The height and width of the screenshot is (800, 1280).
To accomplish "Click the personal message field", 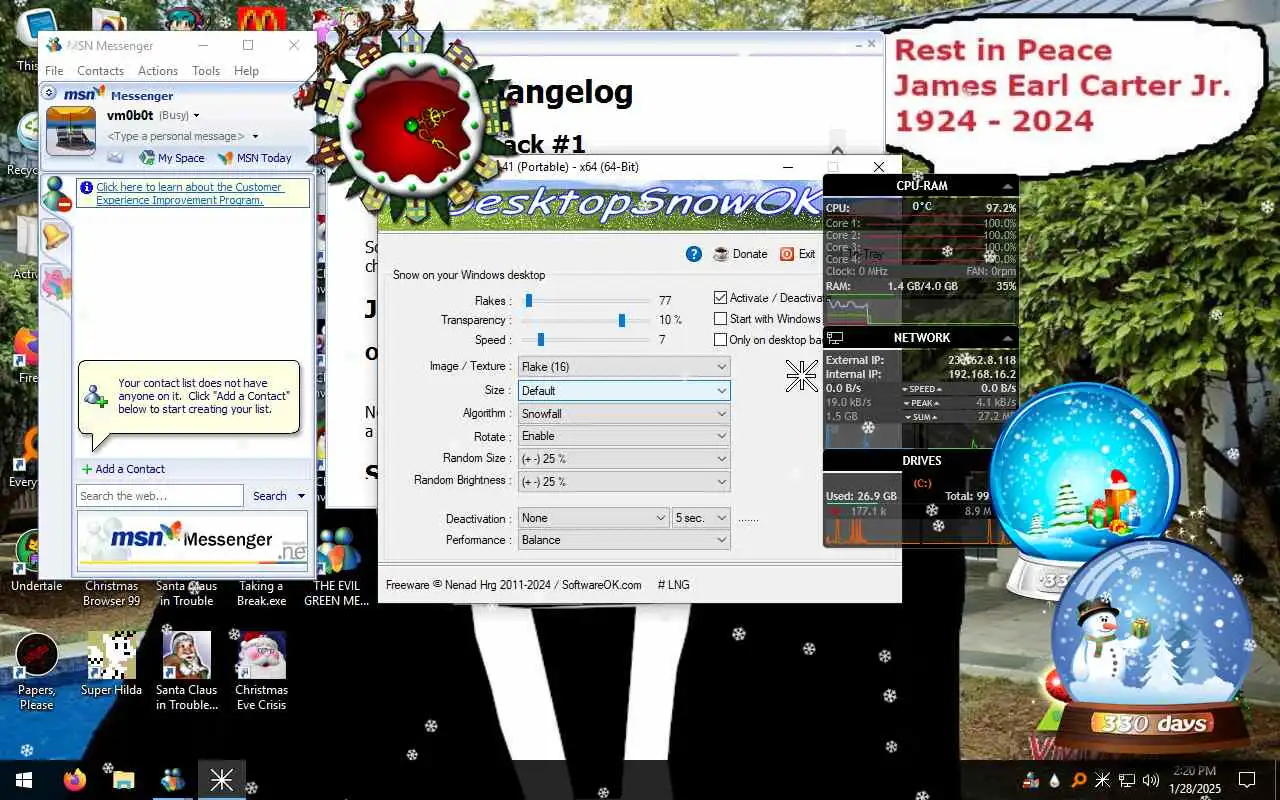I will 176,136.
